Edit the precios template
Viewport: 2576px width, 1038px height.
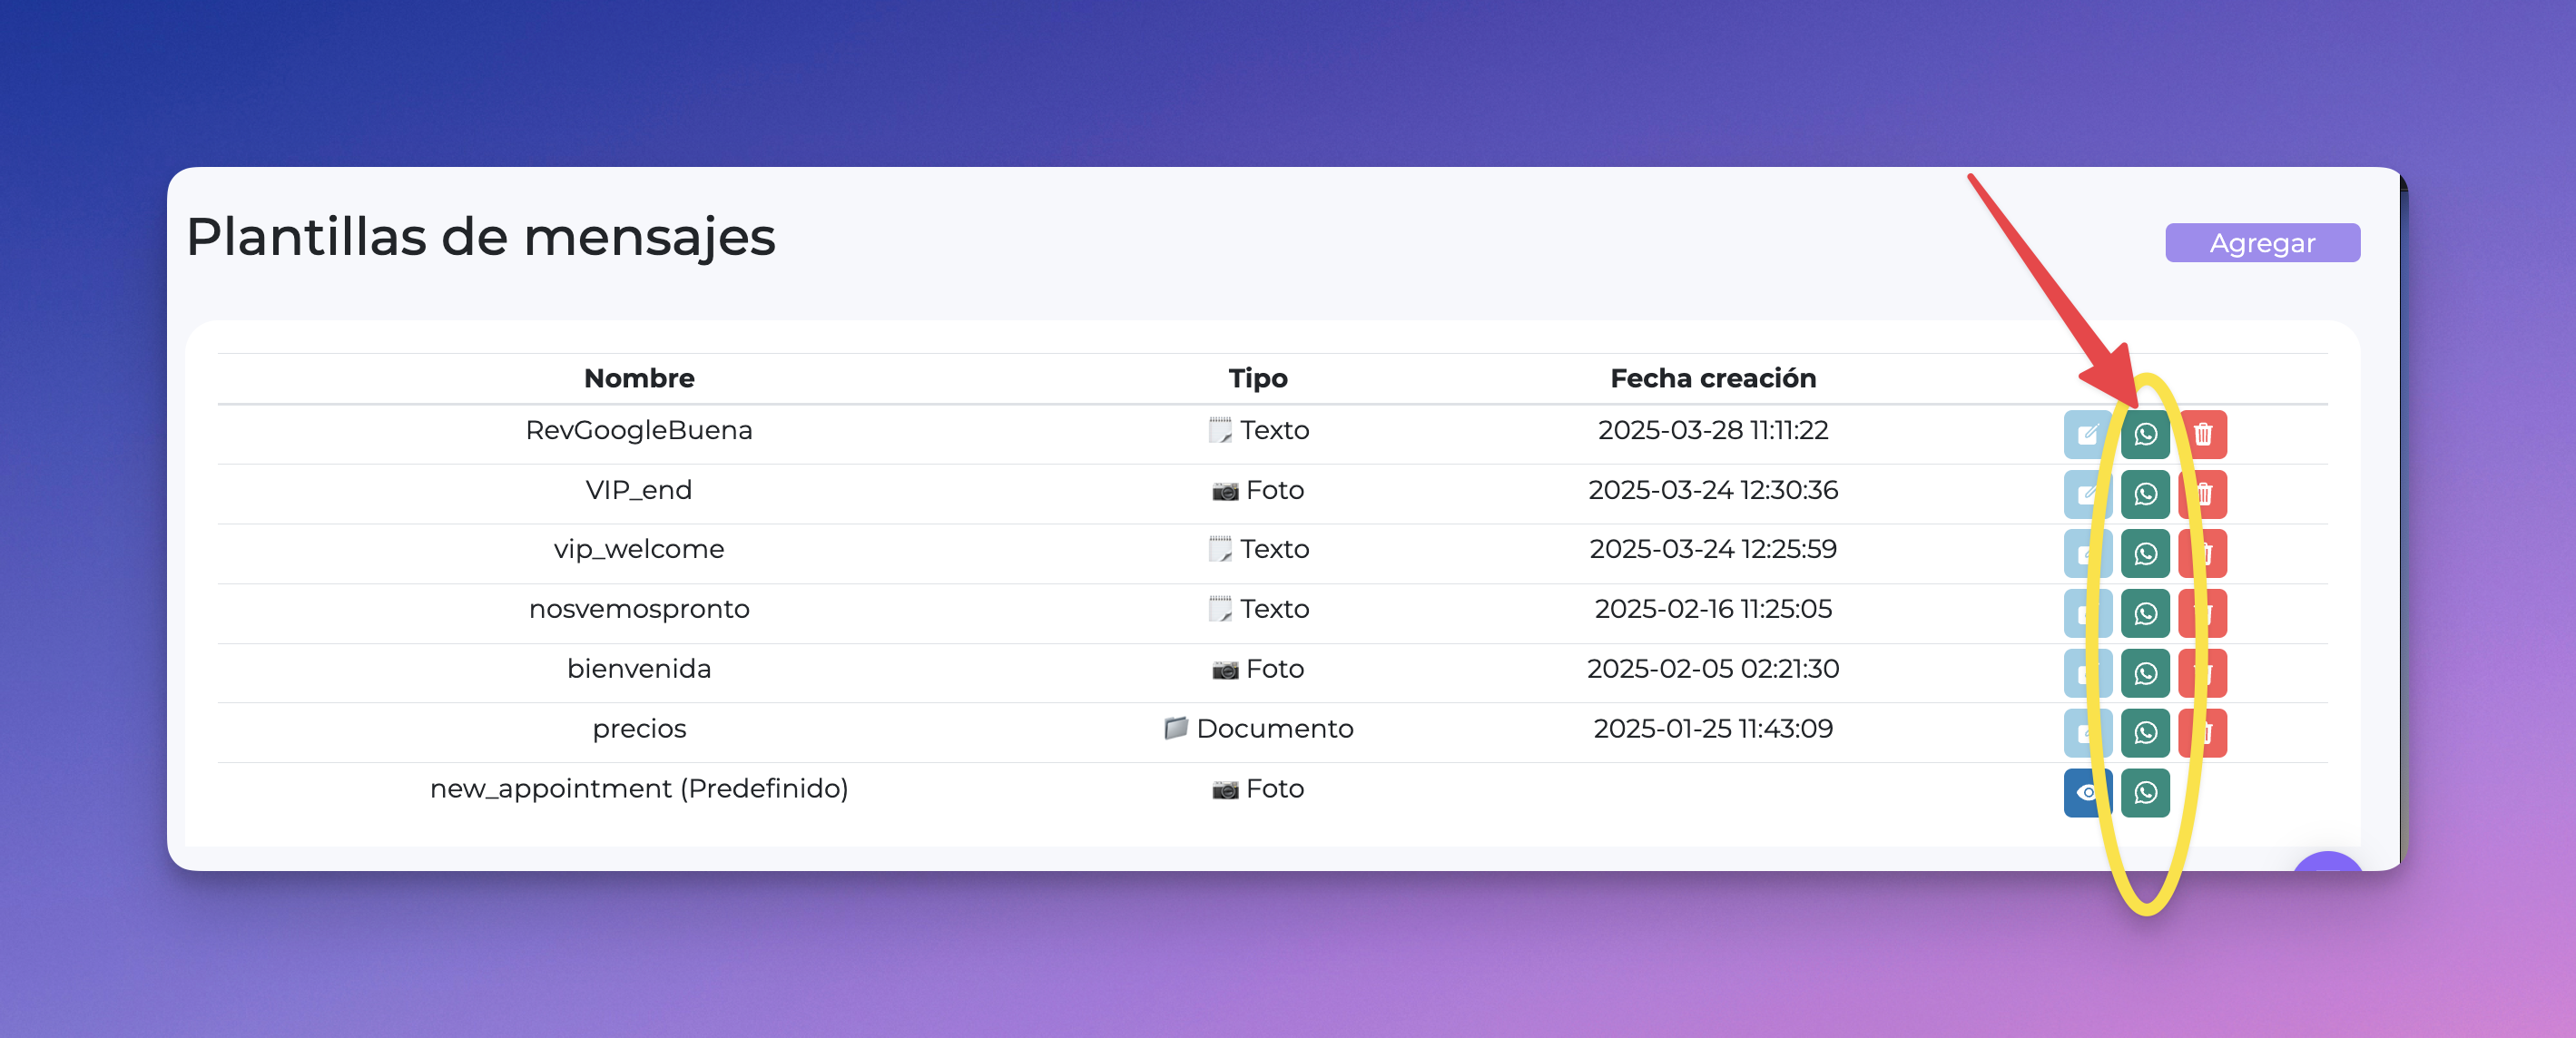[2087, 733]
